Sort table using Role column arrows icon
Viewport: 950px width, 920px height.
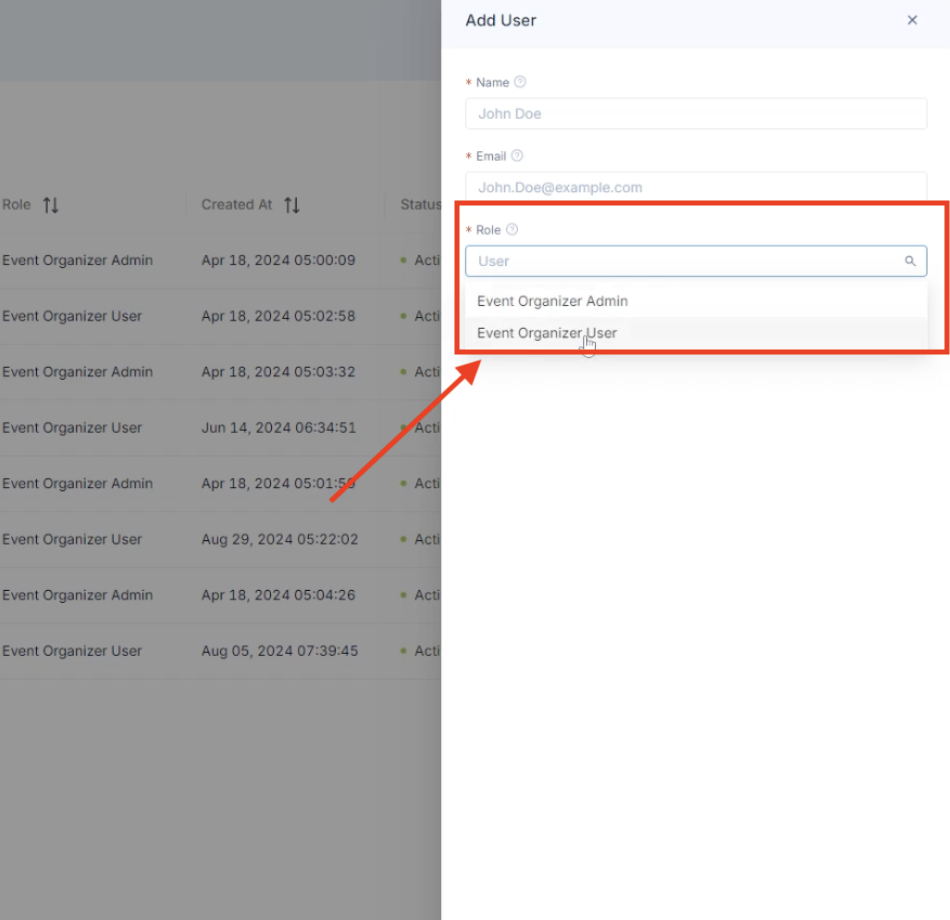tap(51, 205)
